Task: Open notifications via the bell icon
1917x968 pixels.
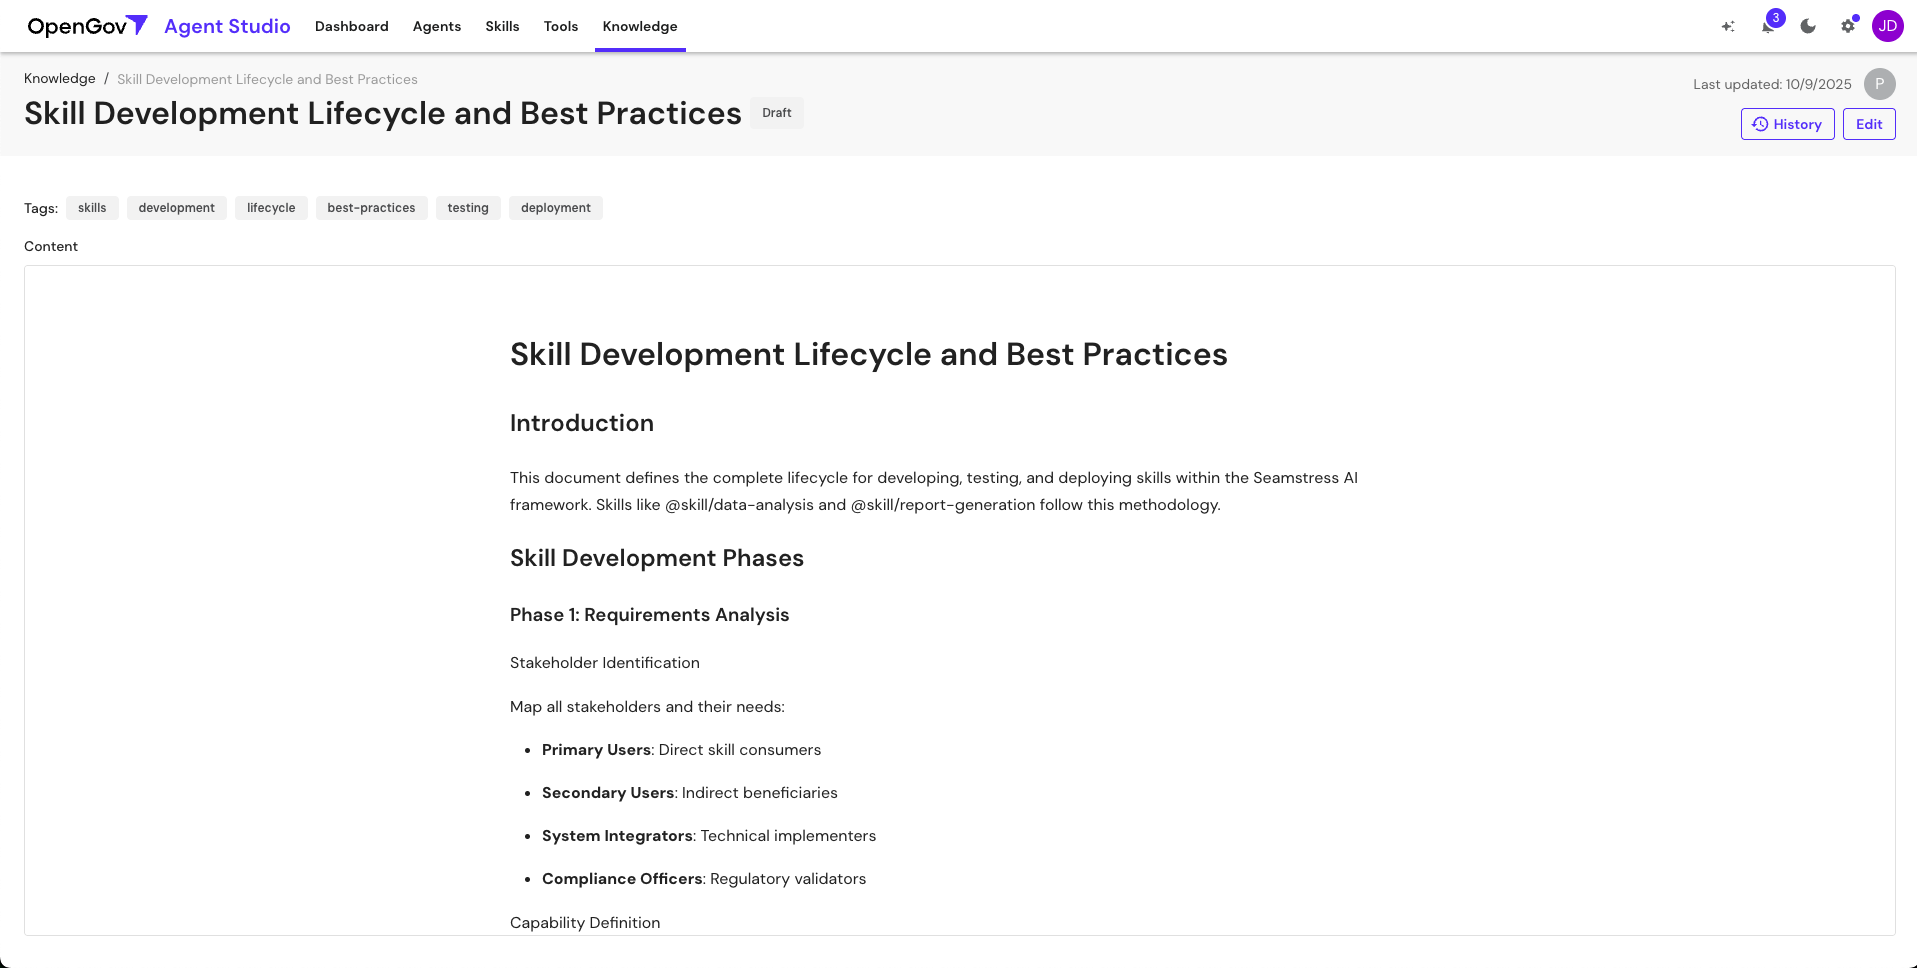Action: (x=1768, y=26)
